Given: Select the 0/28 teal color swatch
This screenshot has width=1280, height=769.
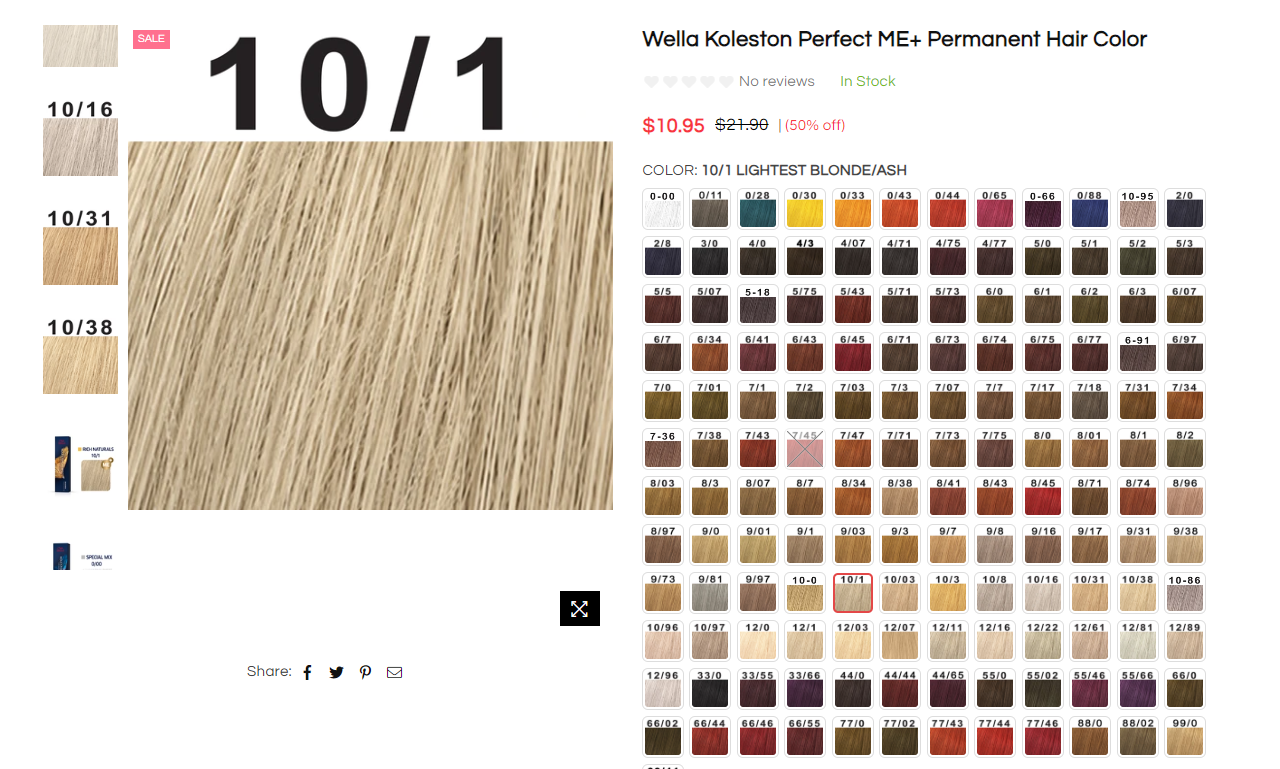Looking at the screenshot, I should click(x=757, y=209).
